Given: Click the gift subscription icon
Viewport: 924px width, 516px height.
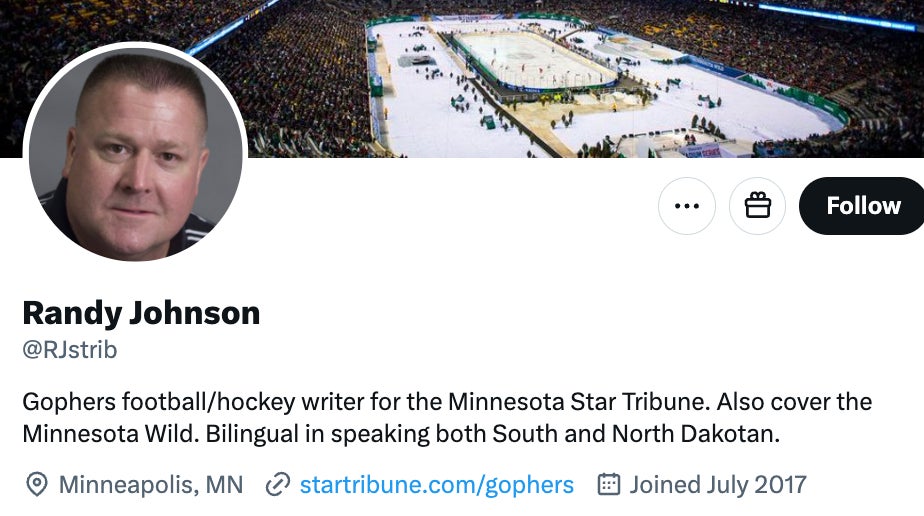Looking at the screenshot, I should point(757,206).
